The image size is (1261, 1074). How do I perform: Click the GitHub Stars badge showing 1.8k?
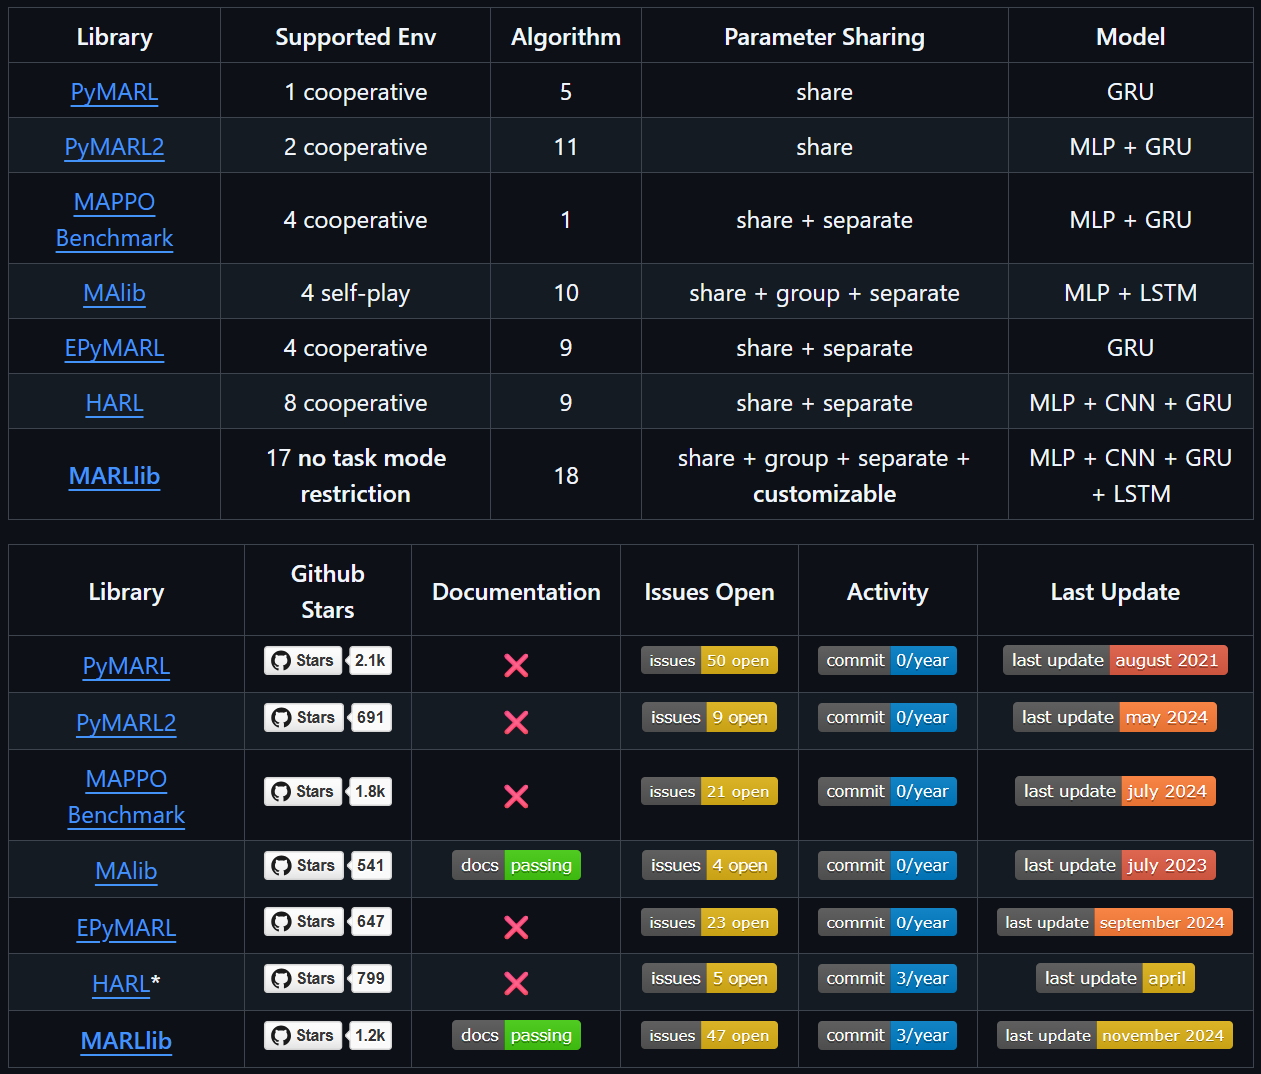[328, 791]
